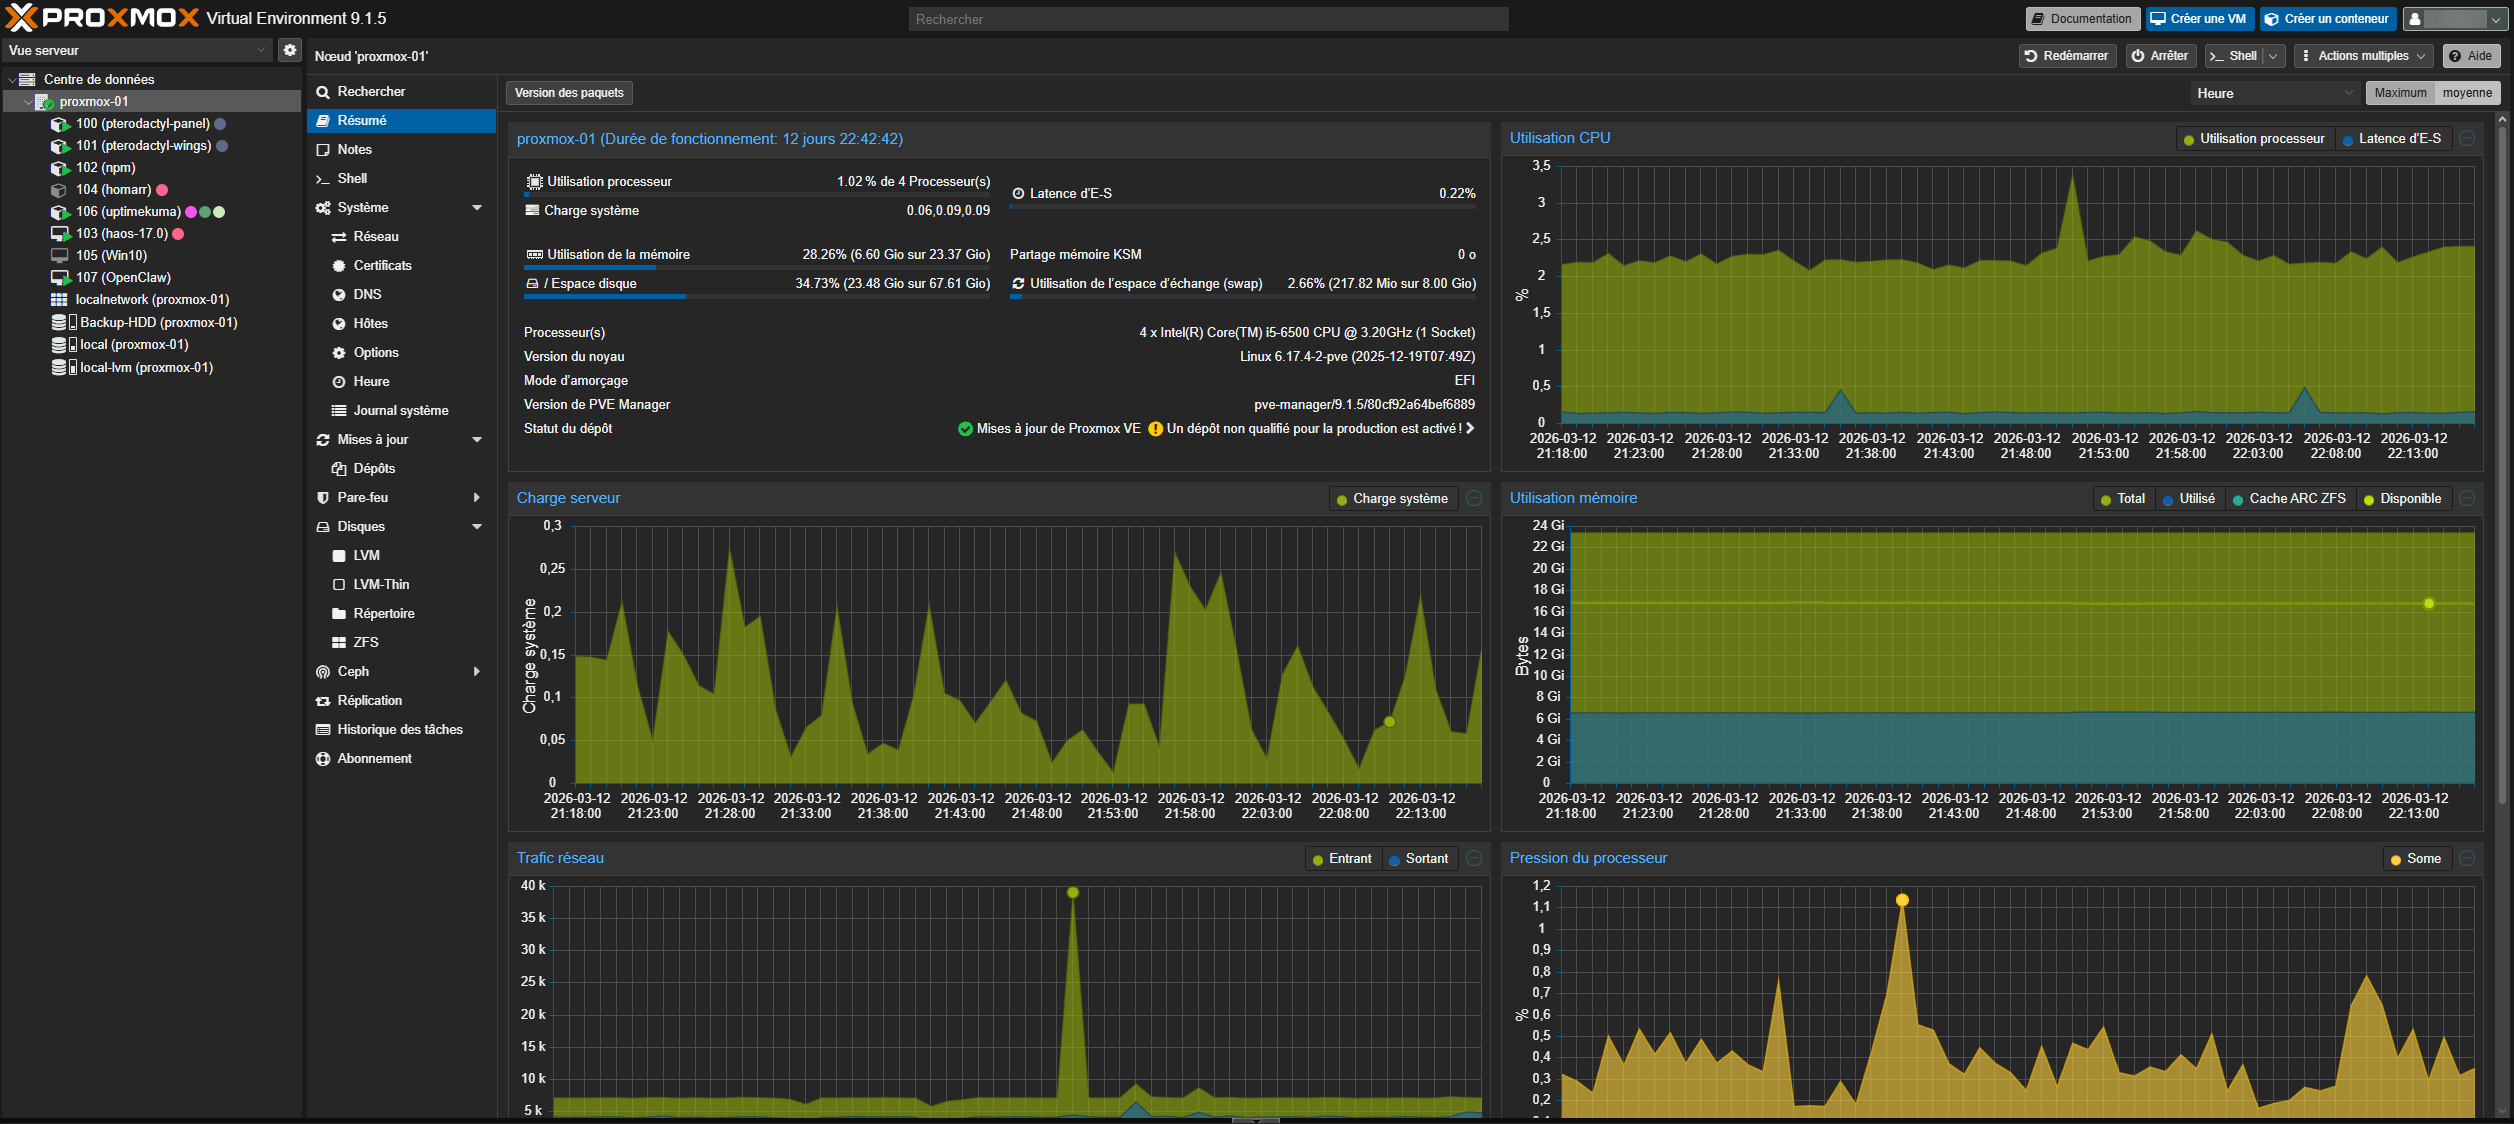
Task: Expand the Actions multiples dropdown
Action: tap(2362, 56)
